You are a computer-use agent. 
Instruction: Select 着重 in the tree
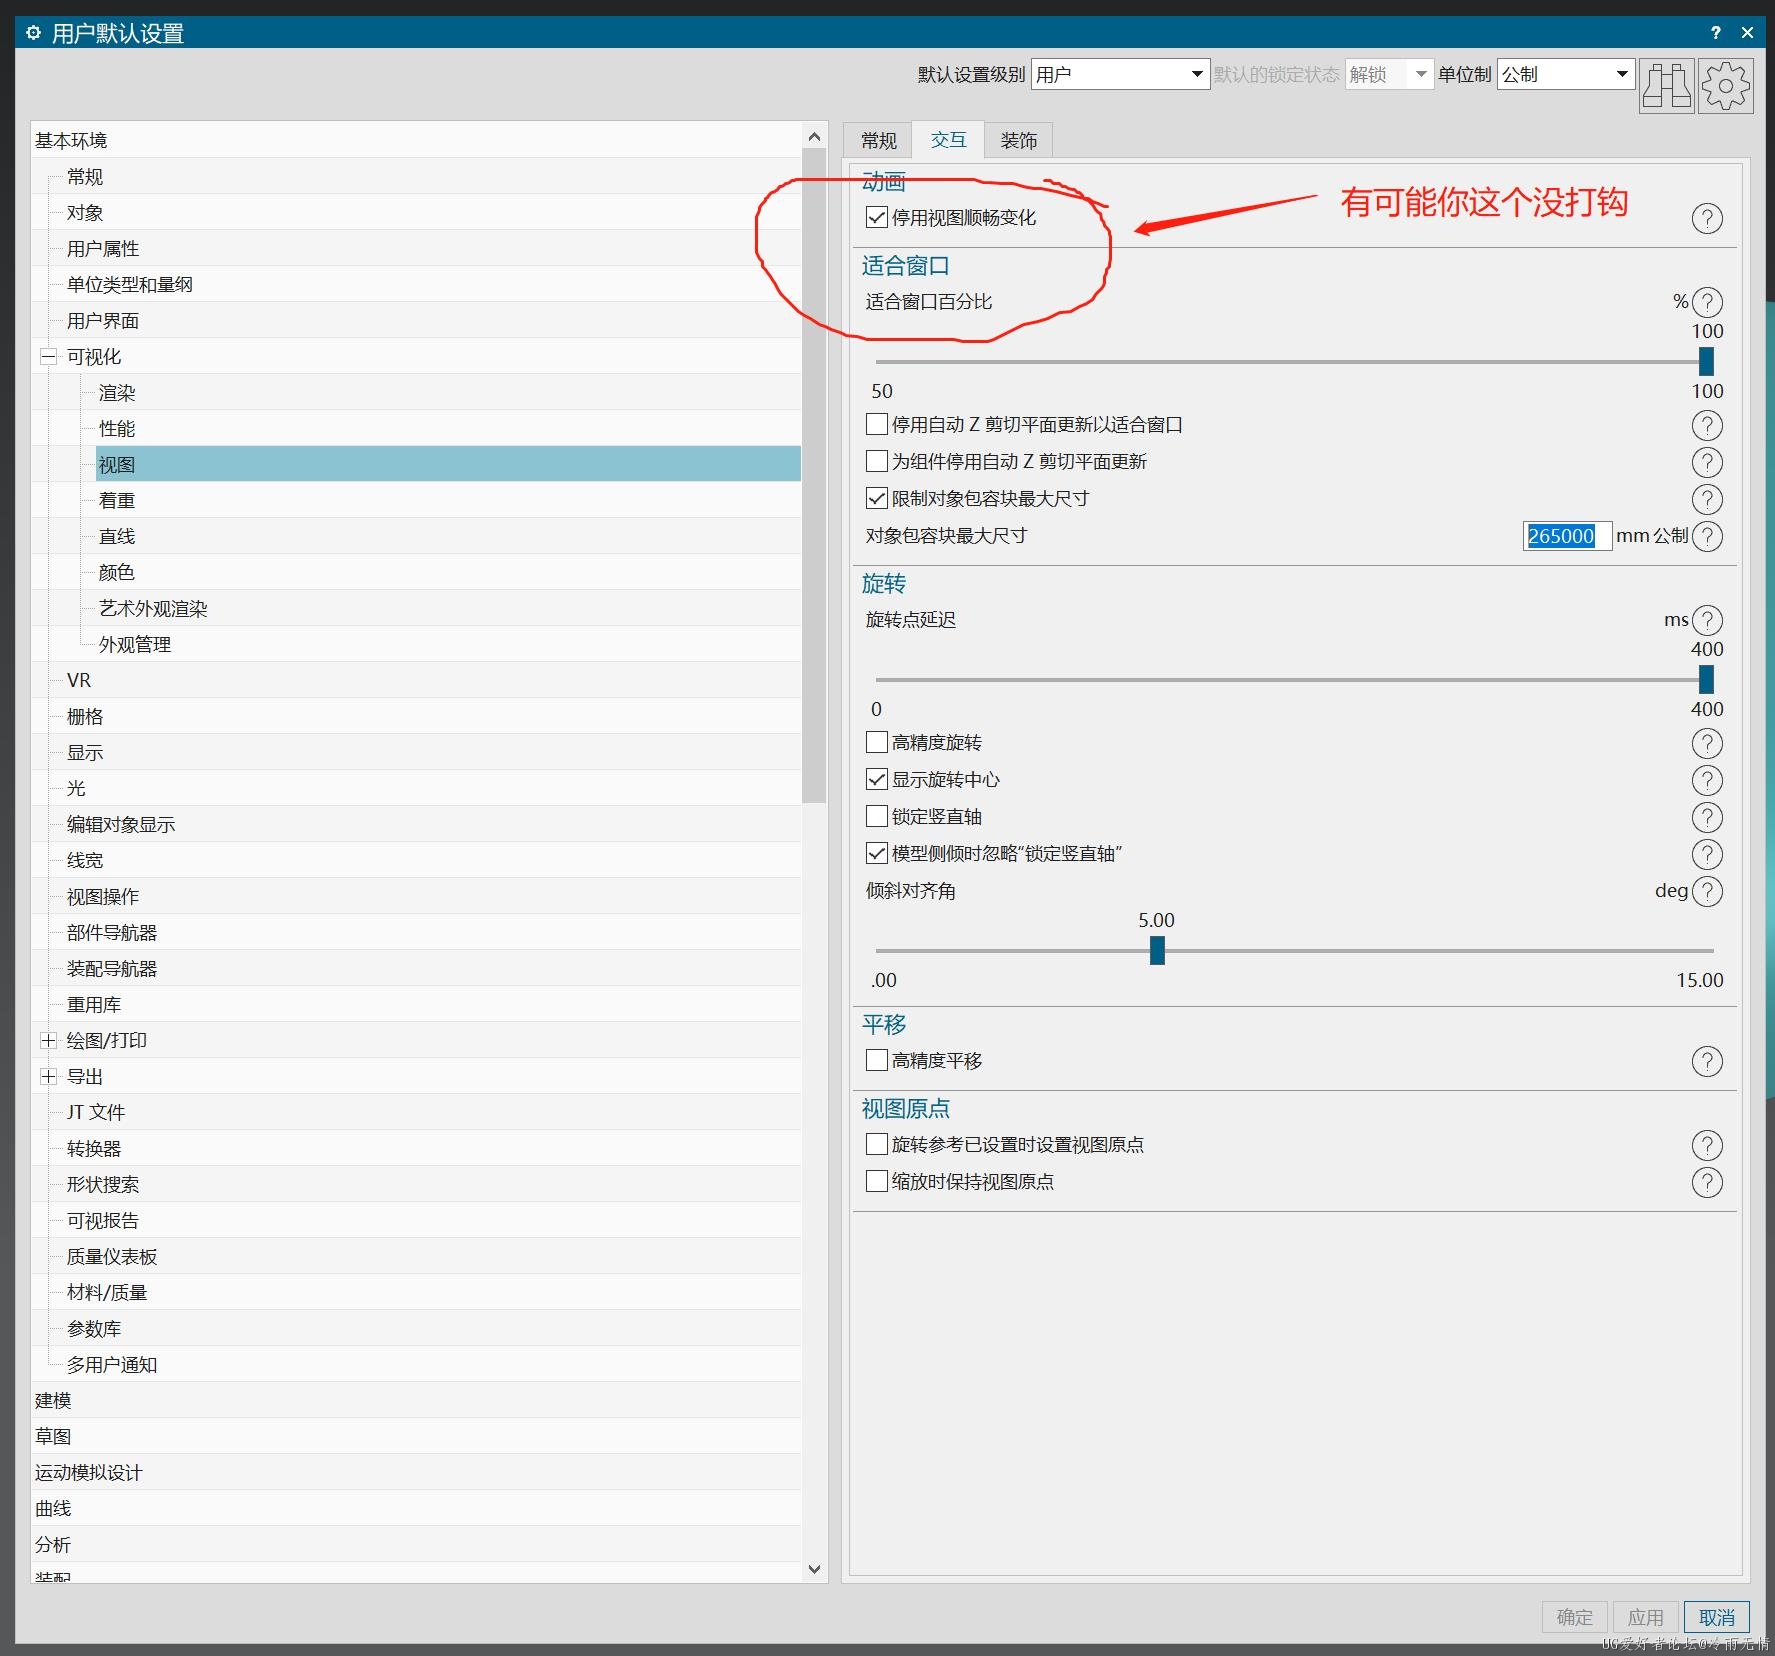(x=117, y=500)
